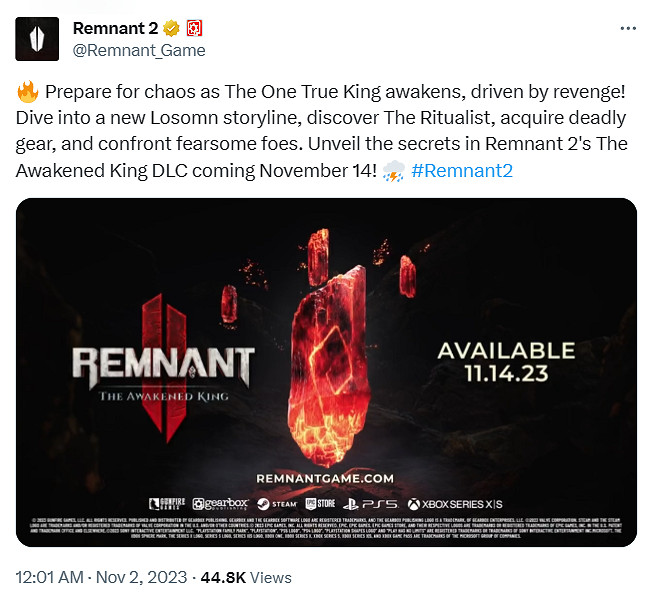The height and width of the screenshot is (599, 653).
Task: Click the Gunfire Games logo in the image
Action: 167,504
